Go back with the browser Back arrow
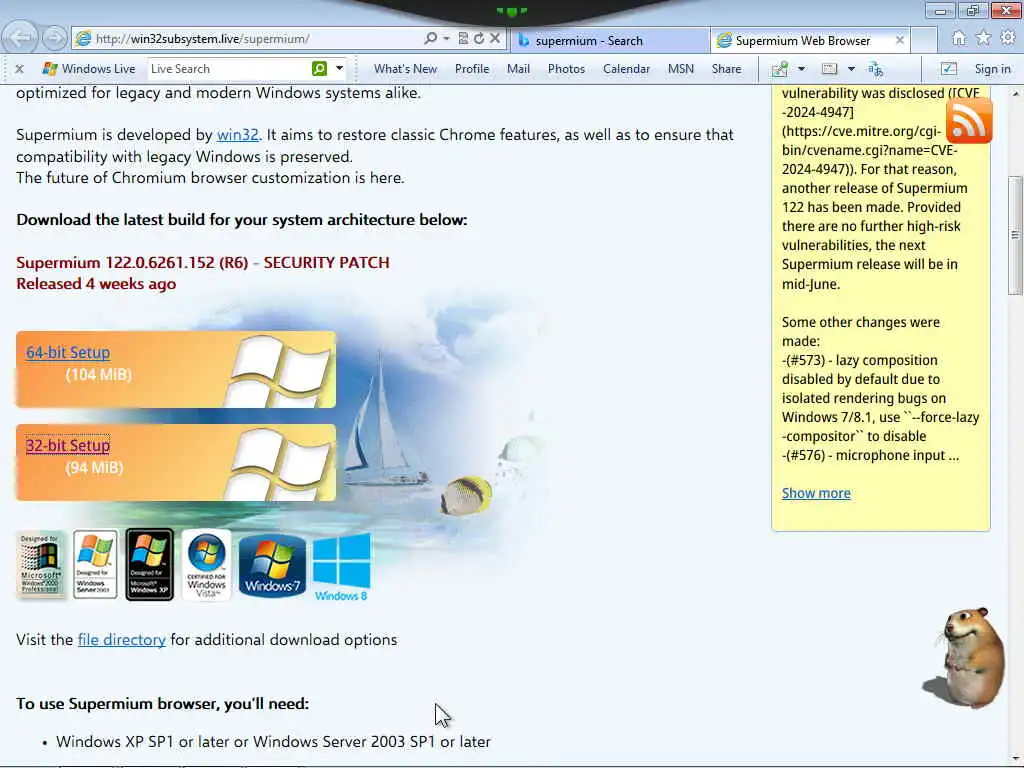Image resolution: width=1024 pixels, height=768 pixels. [x=20, y=37]
